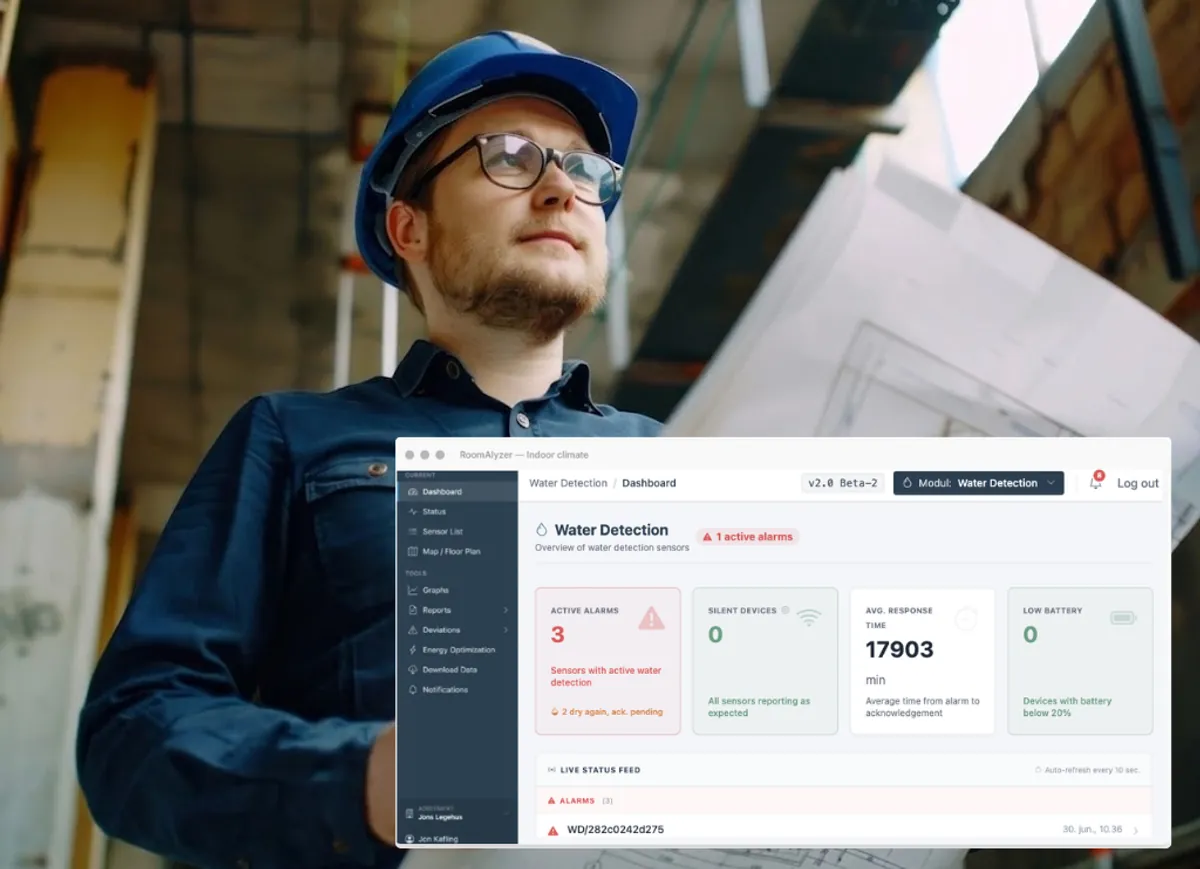Screen dimensions: 1200x869
Task: Click the water drop icon beside Water Detection title
Action: click(542, 530)
